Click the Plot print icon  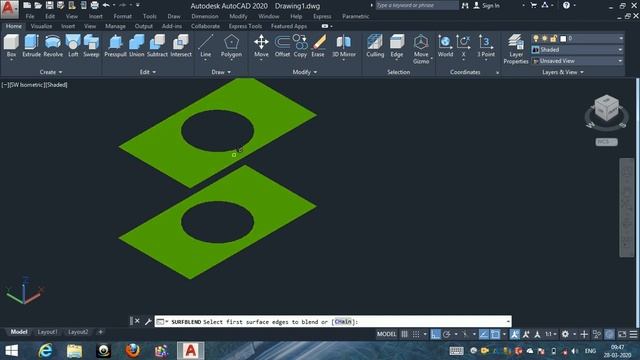pyautogui.click(x=94, y=5)
